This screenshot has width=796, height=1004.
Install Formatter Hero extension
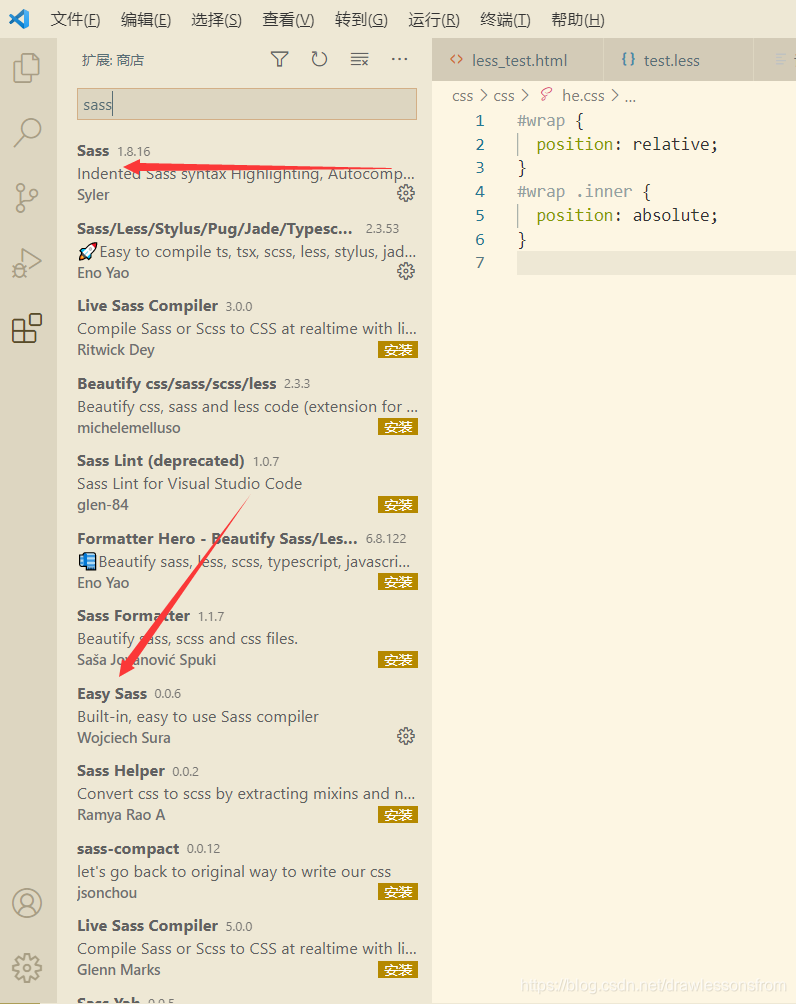(x=398, y=582)
